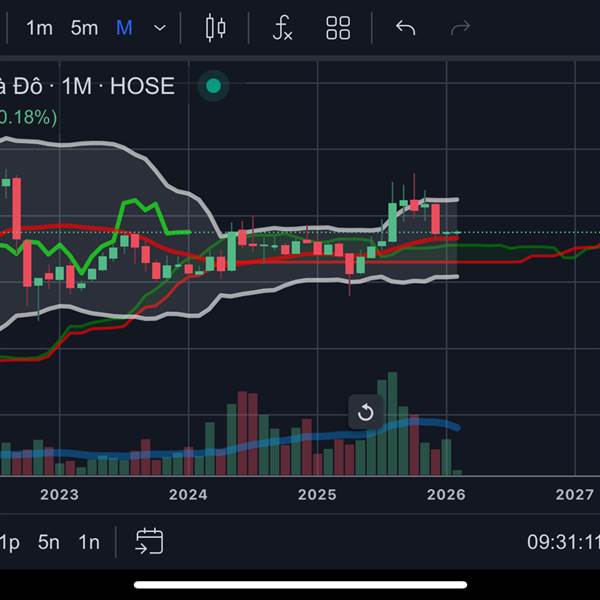Open the candlestick chart type selector
The image size is (600, 600).
point(215,28)
